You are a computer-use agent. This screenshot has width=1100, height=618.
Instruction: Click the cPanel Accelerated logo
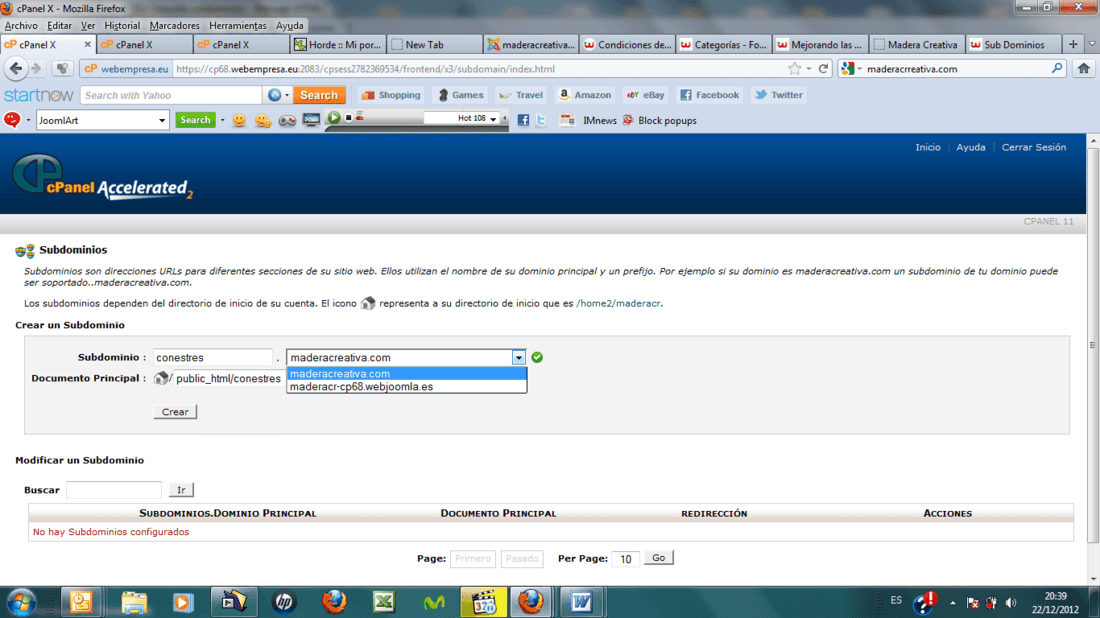coord(102,177)
